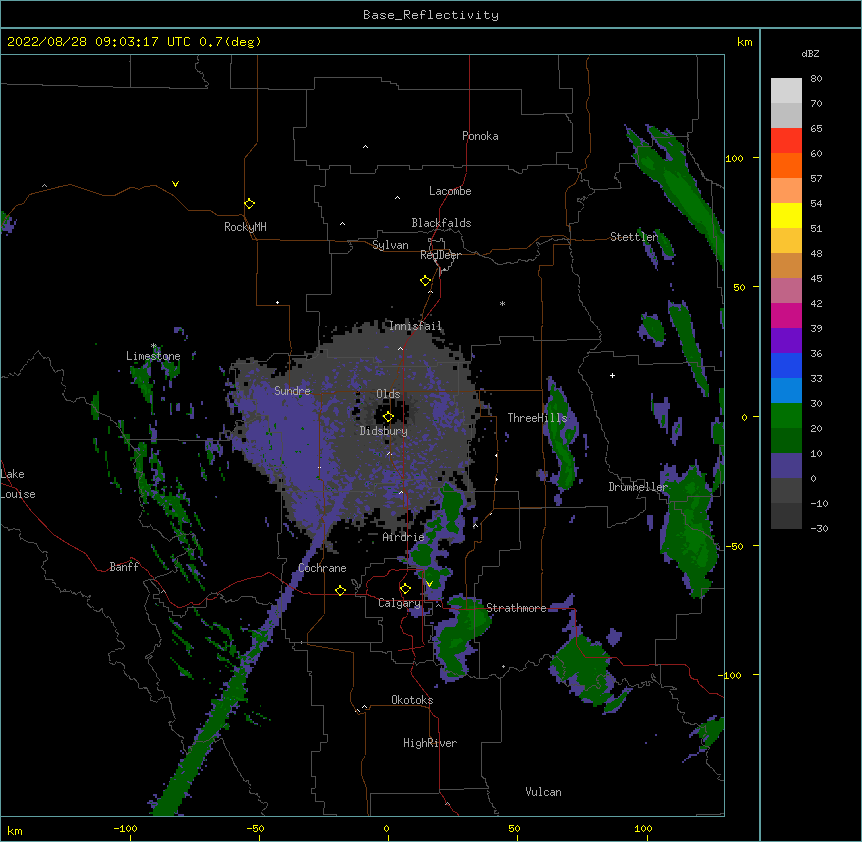Click the Blackfalds city label
Screen dimensions: 862x842
pyautogui.click(x=441, y=223)
